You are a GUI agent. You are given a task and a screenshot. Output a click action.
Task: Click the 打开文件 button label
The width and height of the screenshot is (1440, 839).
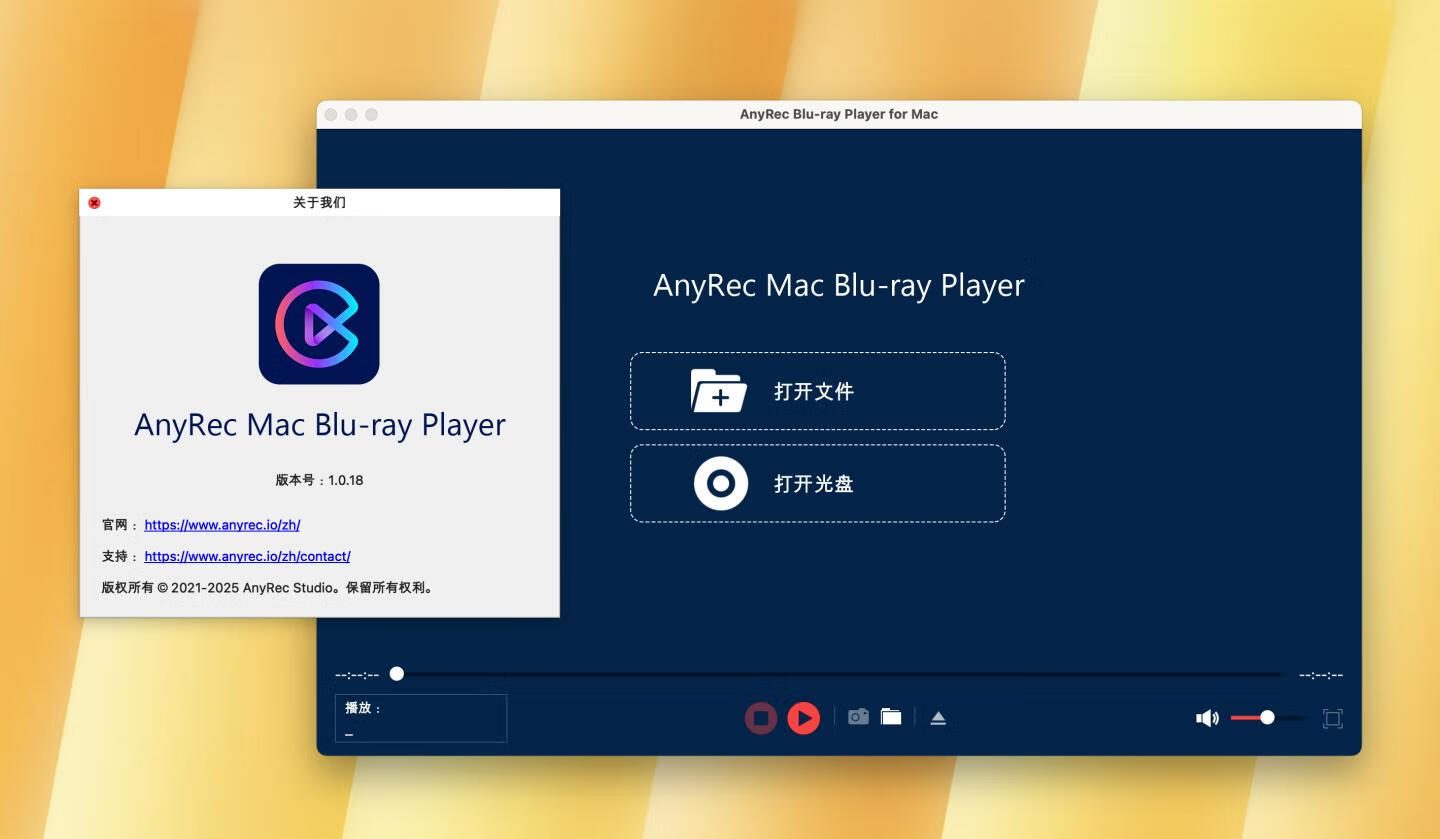[x=814, y=392]
